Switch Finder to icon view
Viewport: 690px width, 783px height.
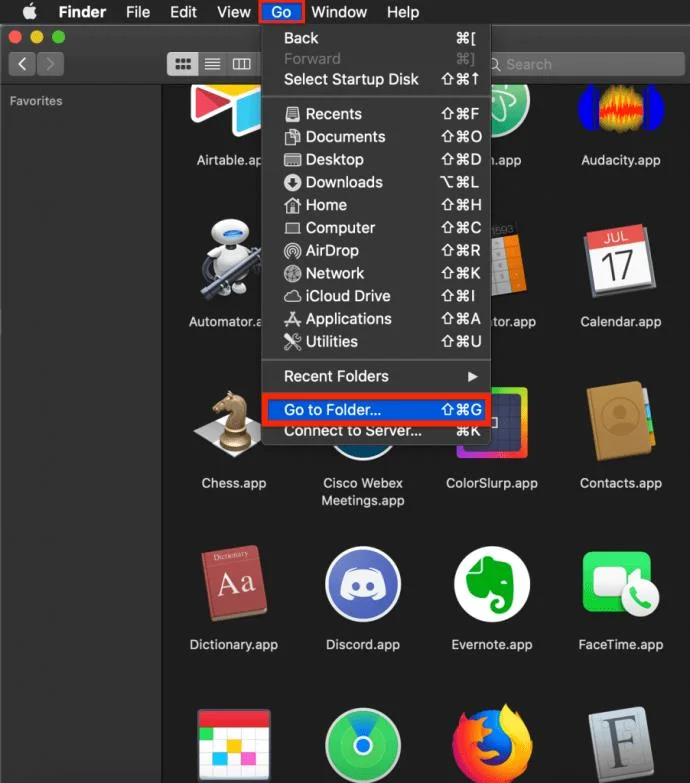point(183,64)
